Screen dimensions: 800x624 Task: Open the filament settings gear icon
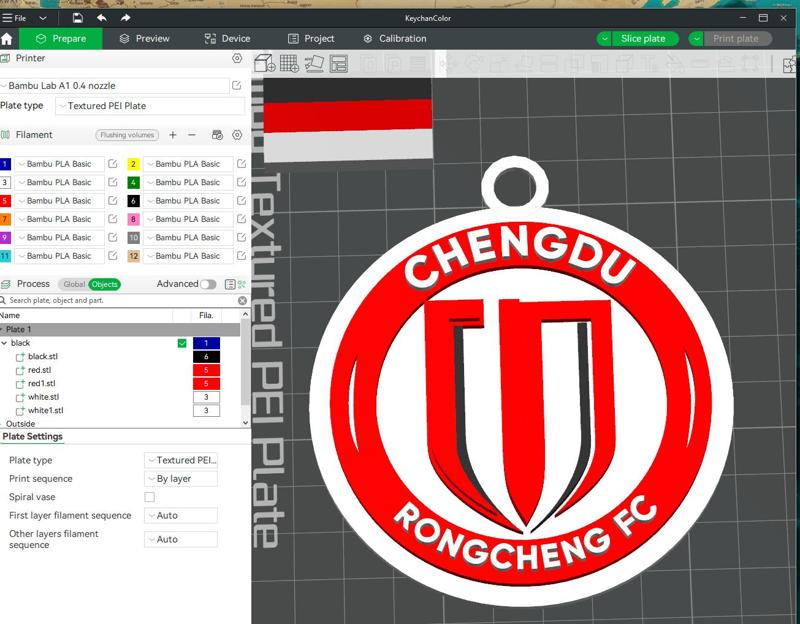237,135
